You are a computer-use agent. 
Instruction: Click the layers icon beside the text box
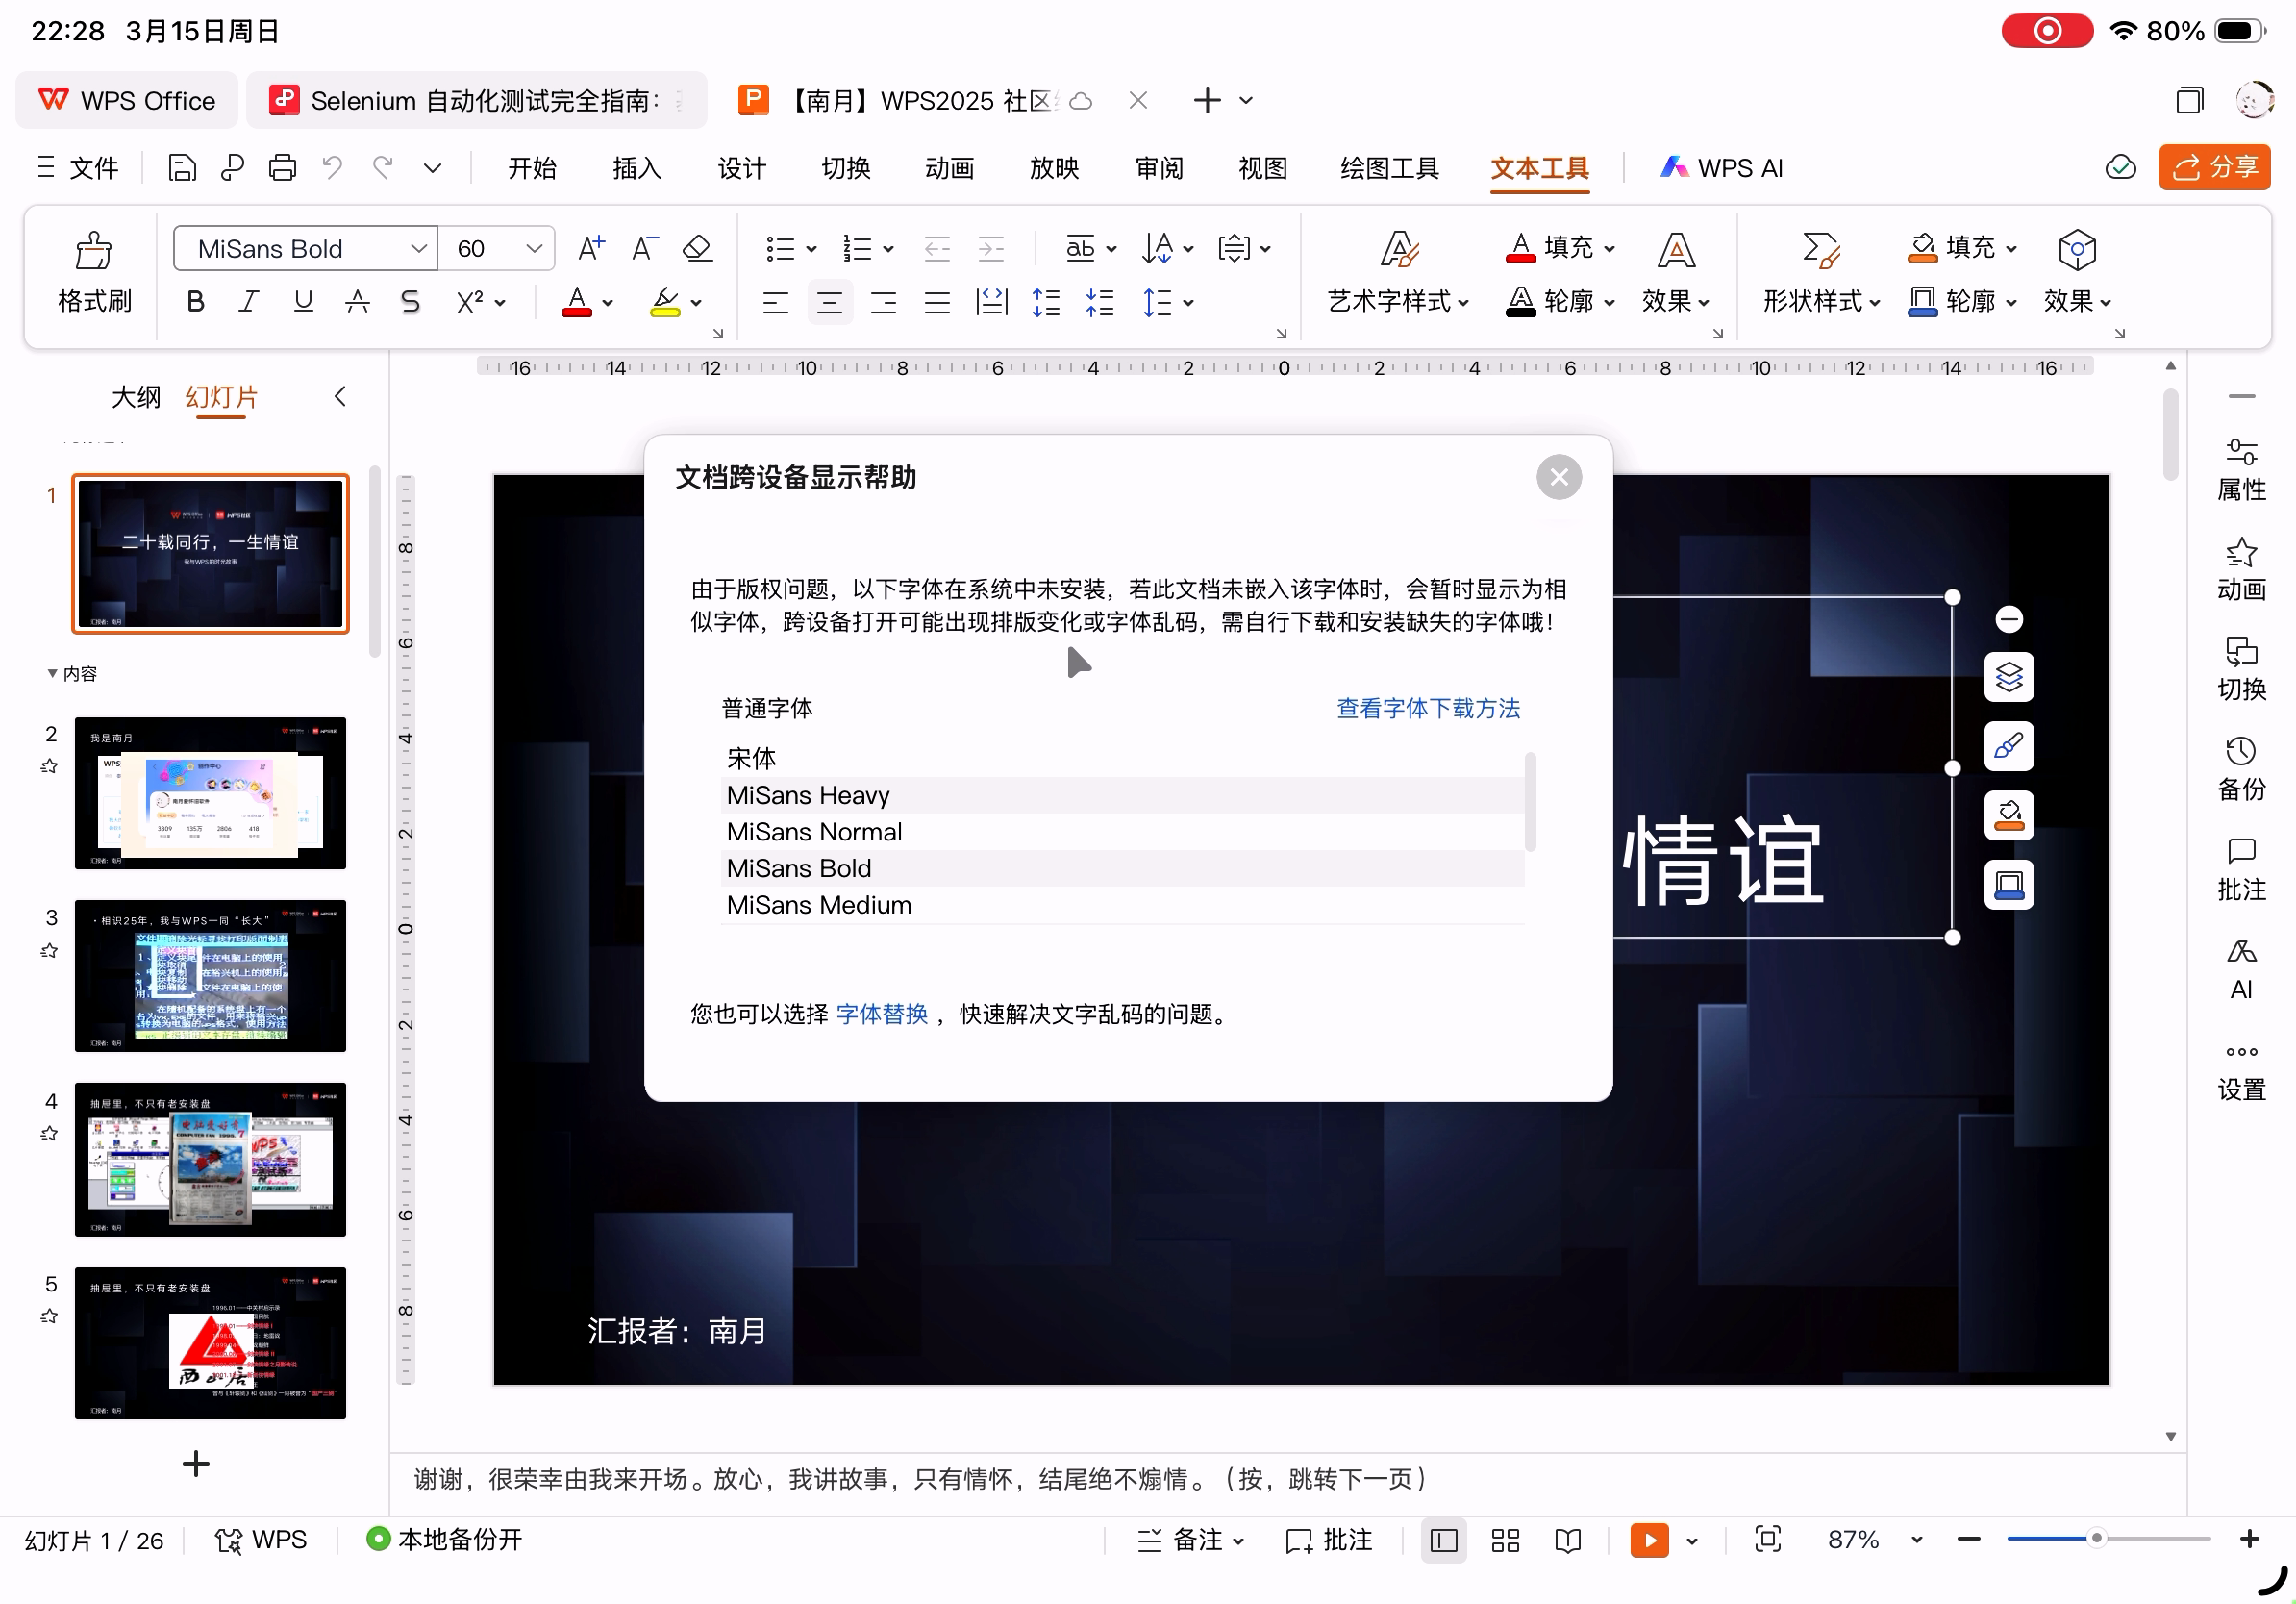coord(2009,678)
